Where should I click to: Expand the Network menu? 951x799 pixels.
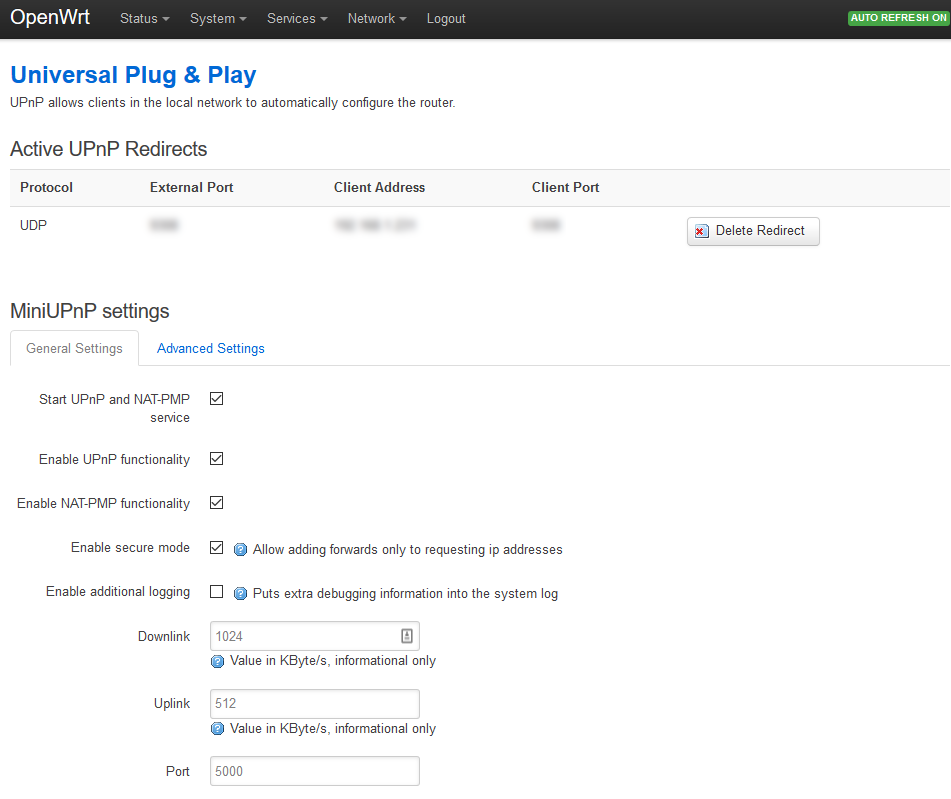pyautogui.click(x=377, y=19)
